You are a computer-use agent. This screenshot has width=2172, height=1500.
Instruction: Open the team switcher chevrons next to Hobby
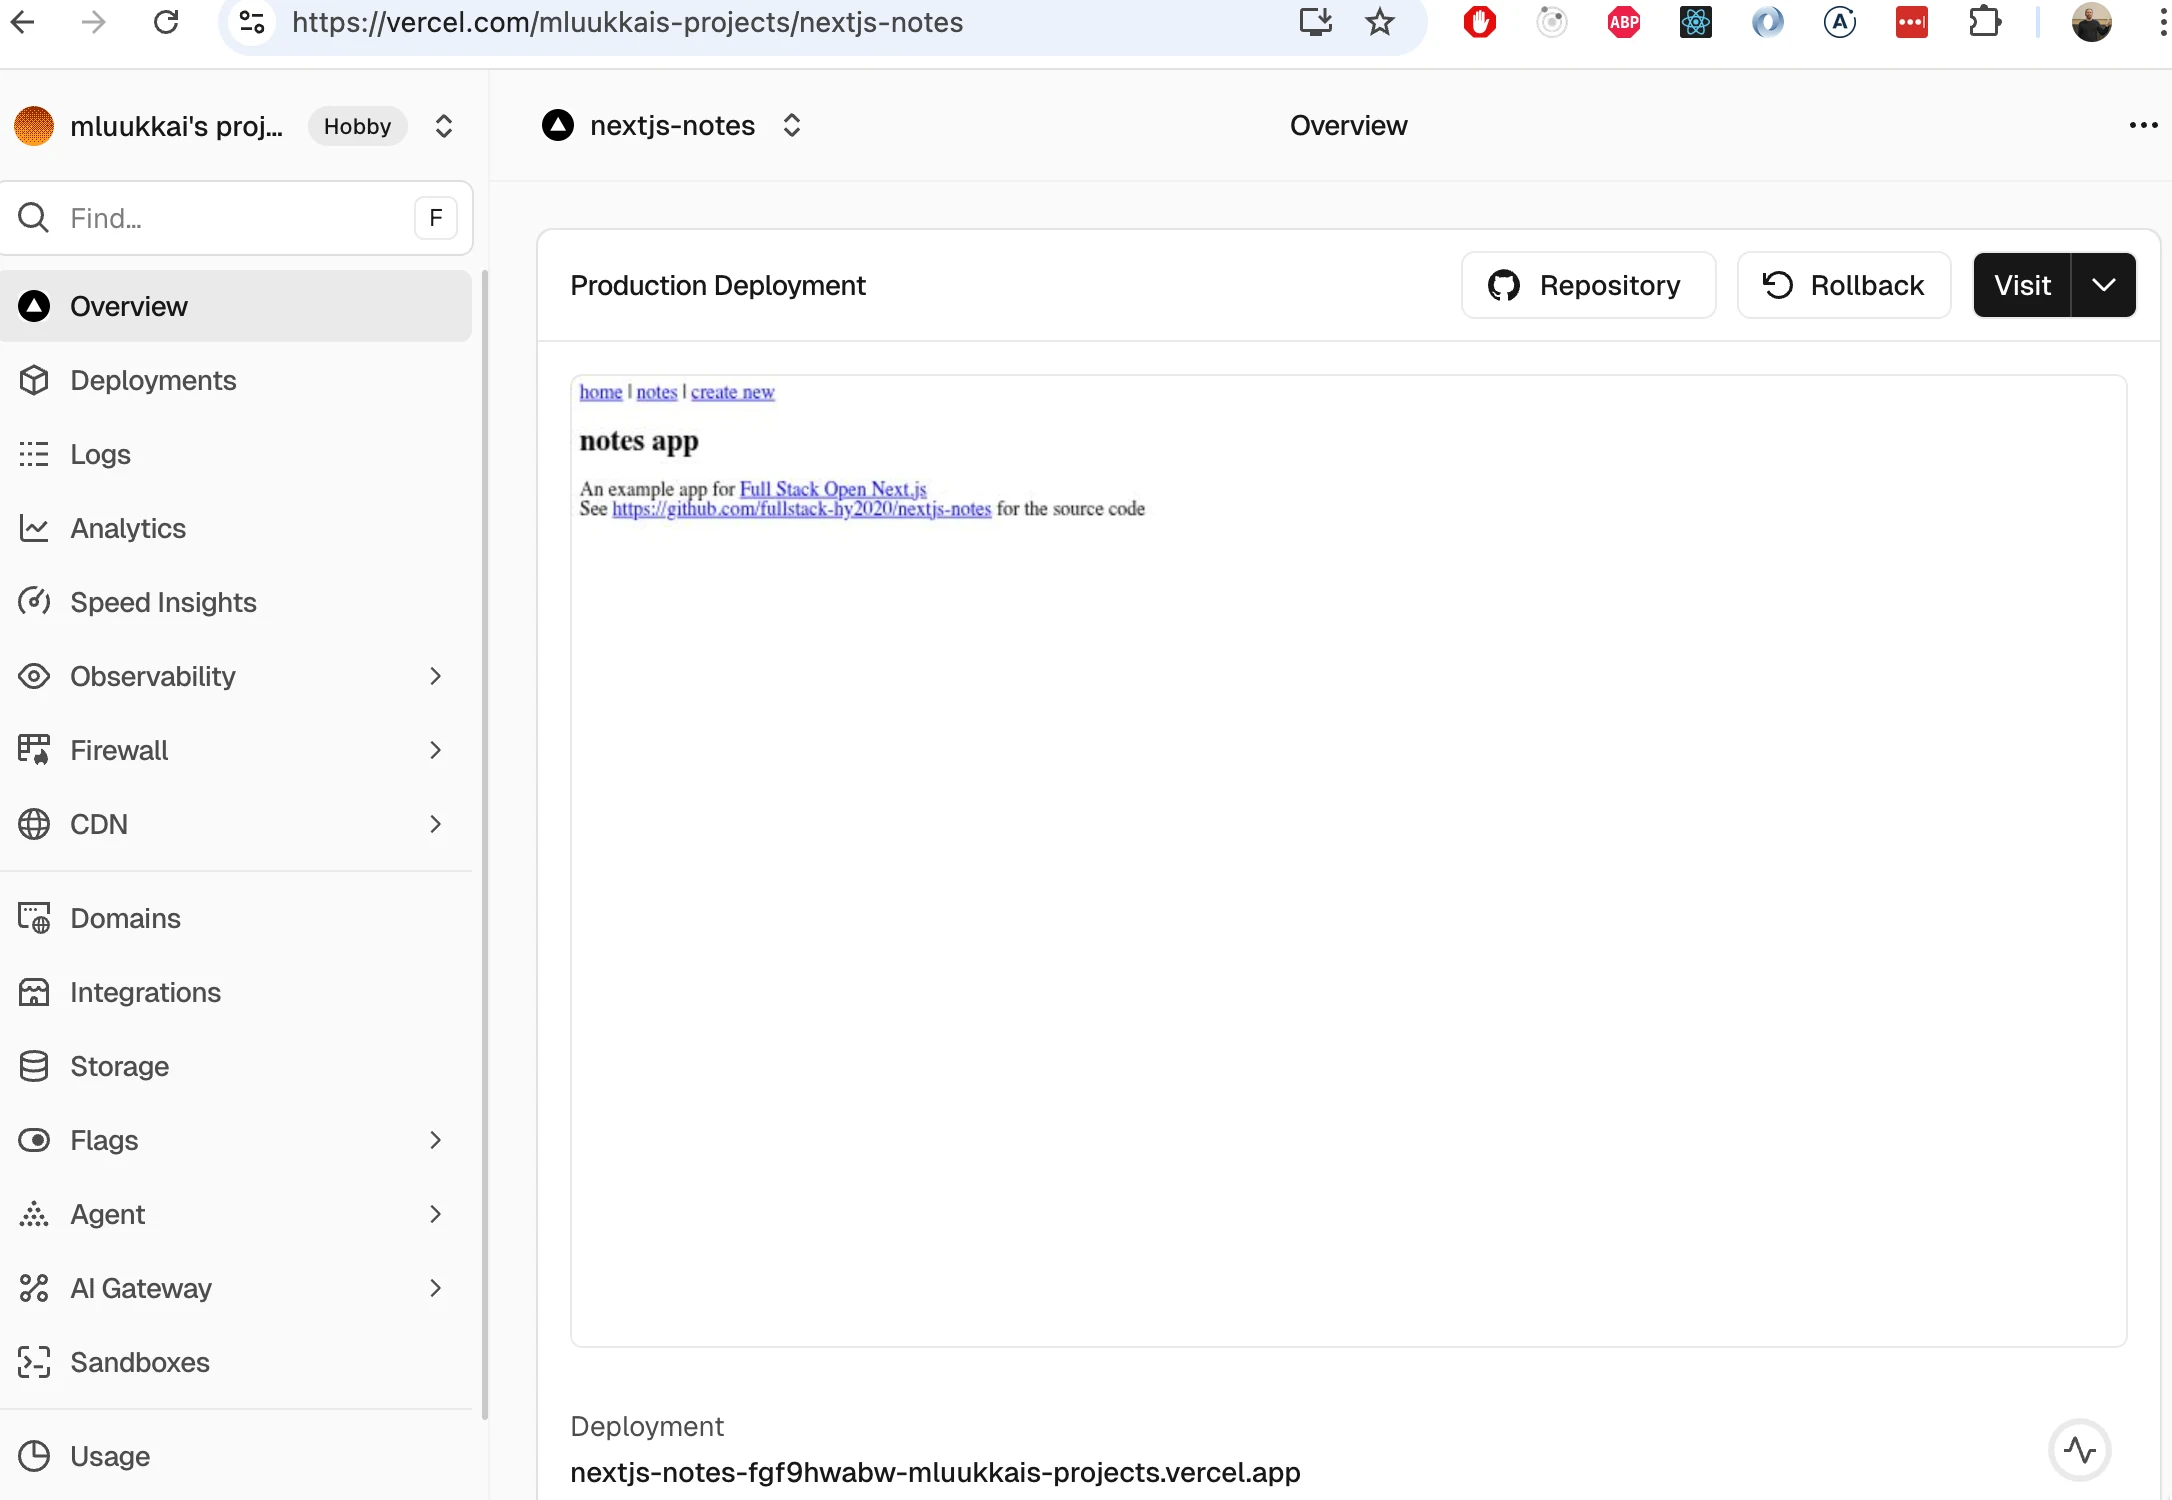444,126
